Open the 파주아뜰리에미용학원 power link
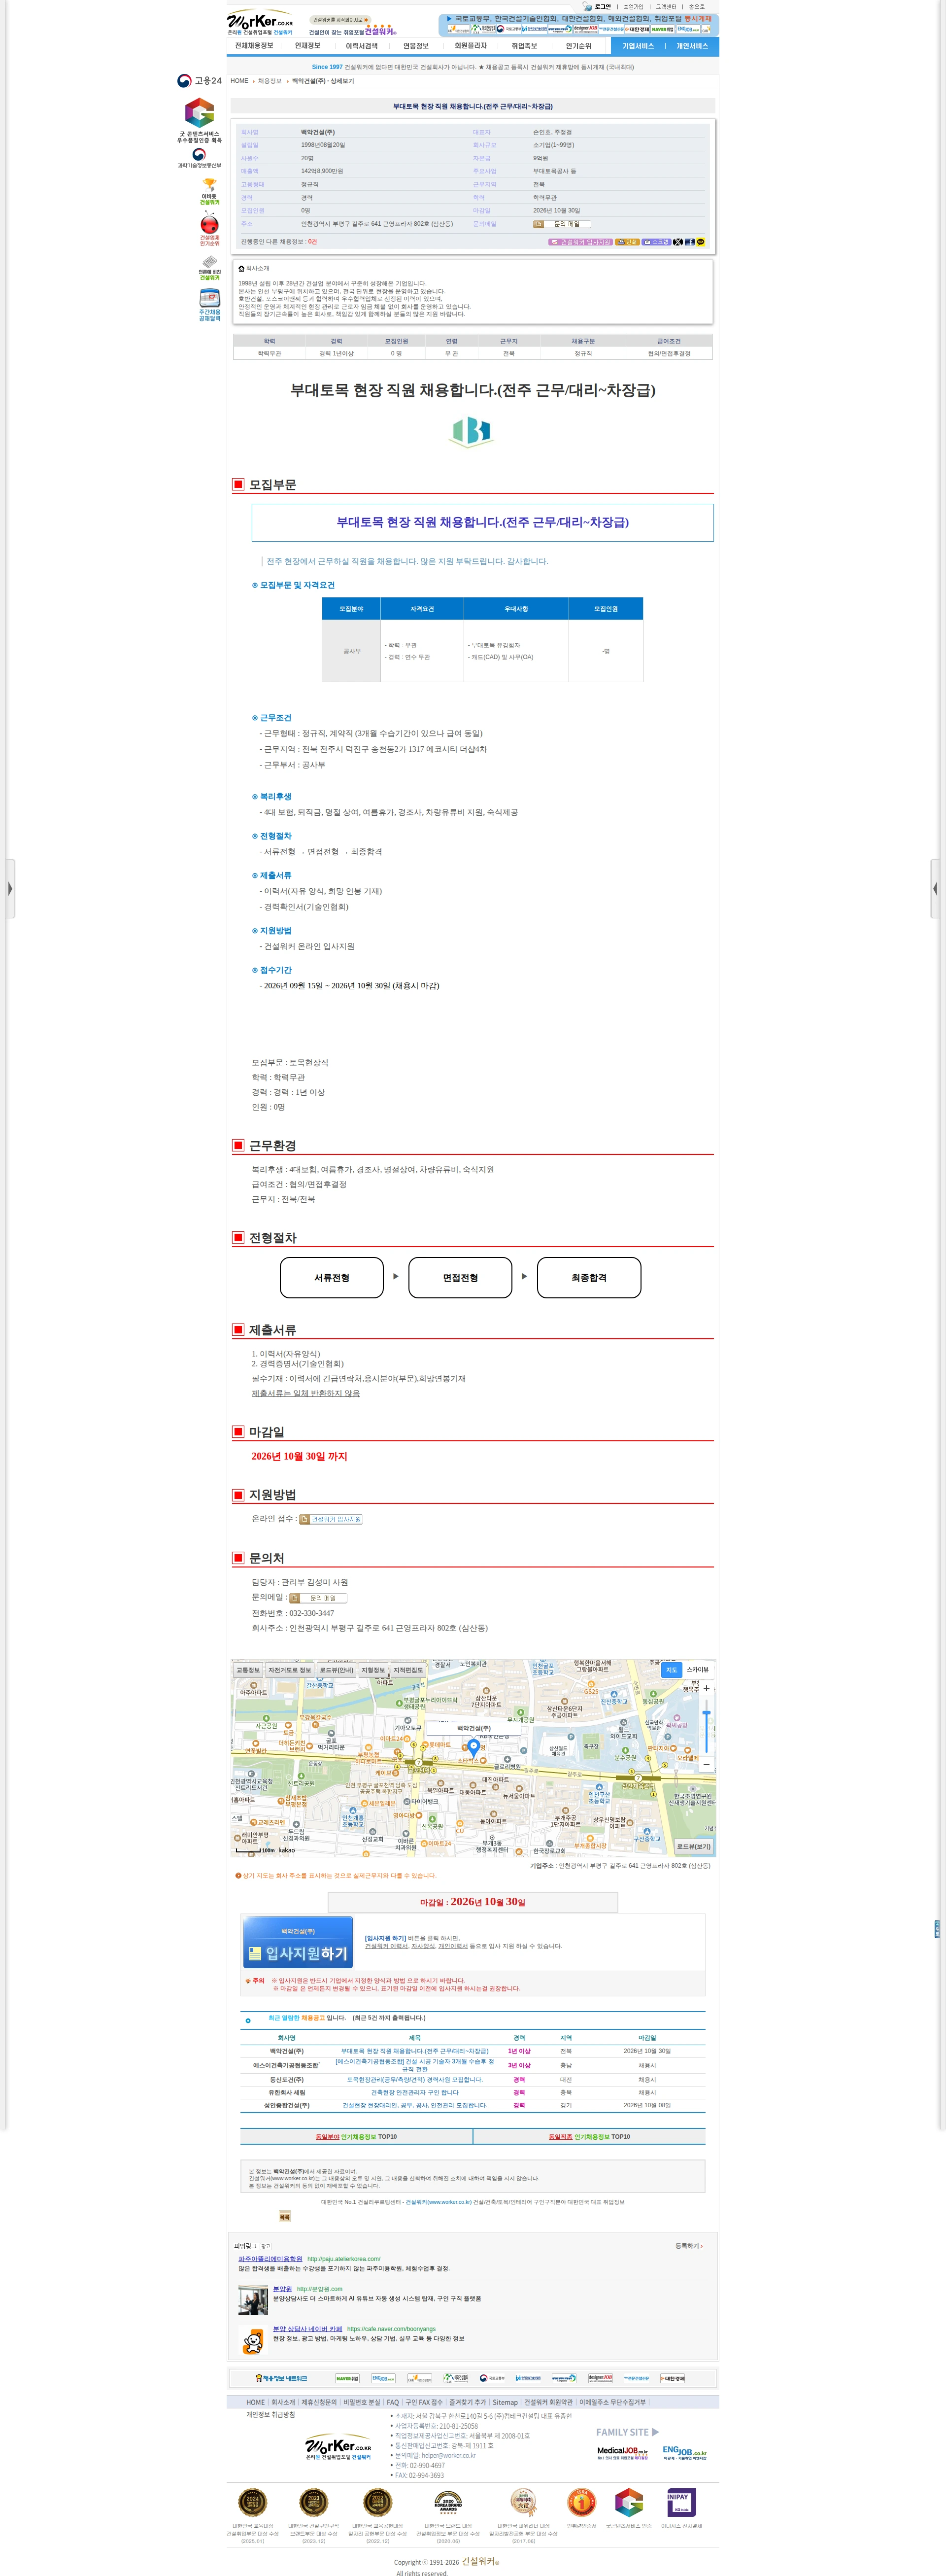This screenshot has height=2576, width=946. (270, 2258)
